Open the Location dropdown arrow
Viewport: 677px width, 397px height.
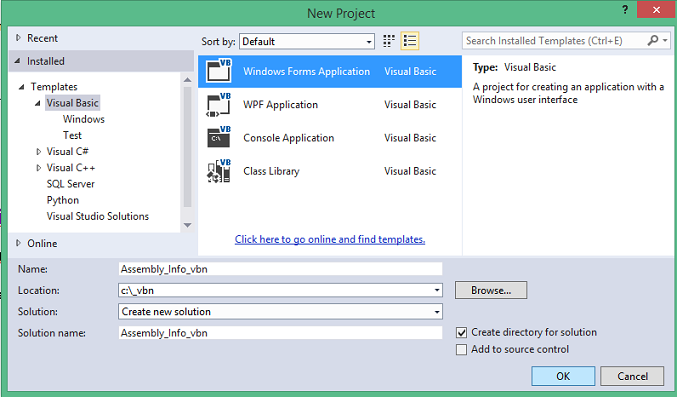pyautogui.click(x=437, y=290)
